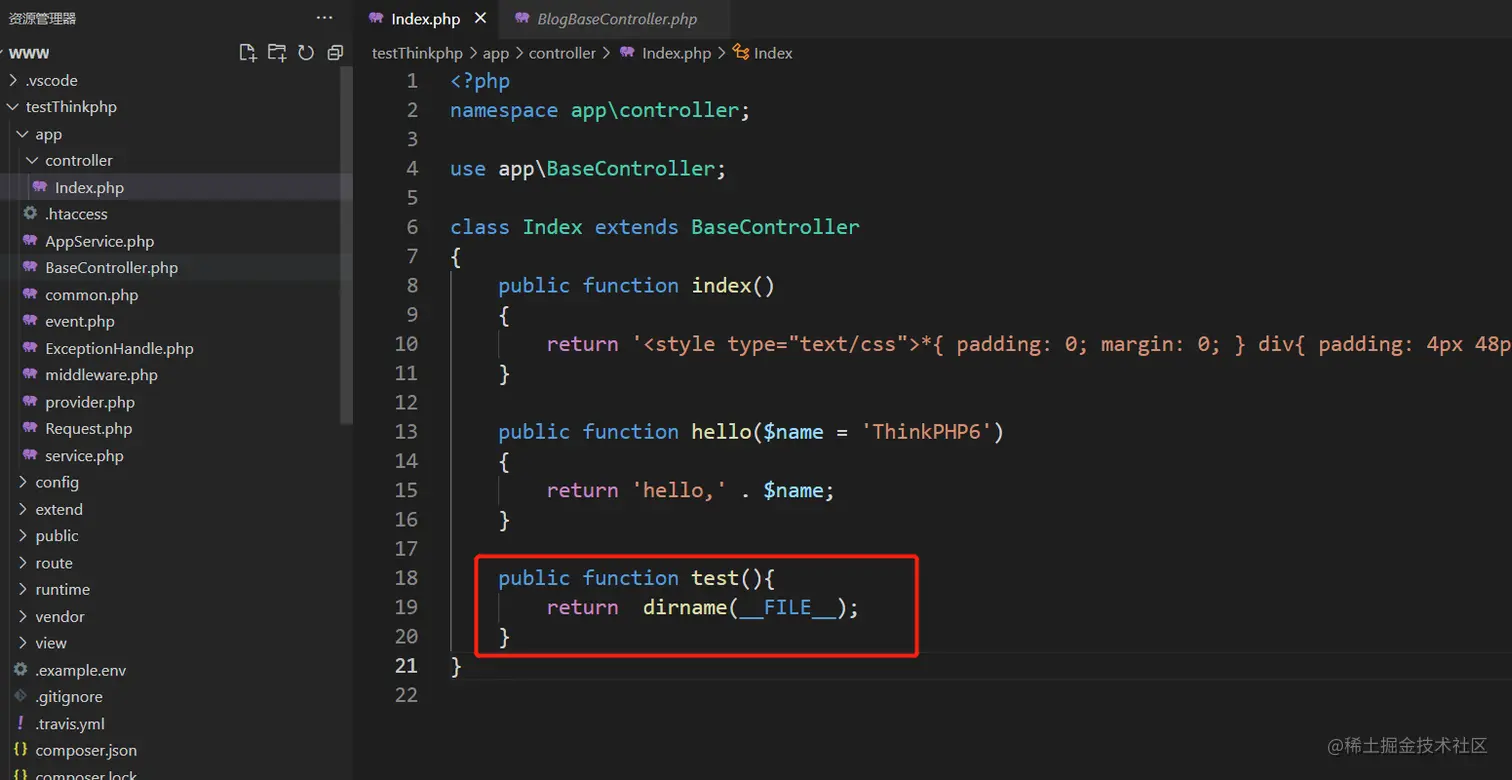This screenshot has height=780, width=1512.
Task: Click the test function name on line 18
Action: pos(715,578)
